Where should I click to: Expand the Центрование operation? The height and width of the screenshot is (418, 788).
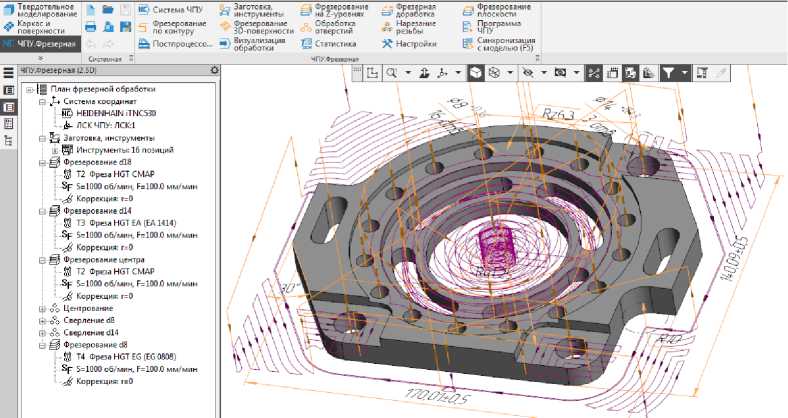tap(43, 308)
